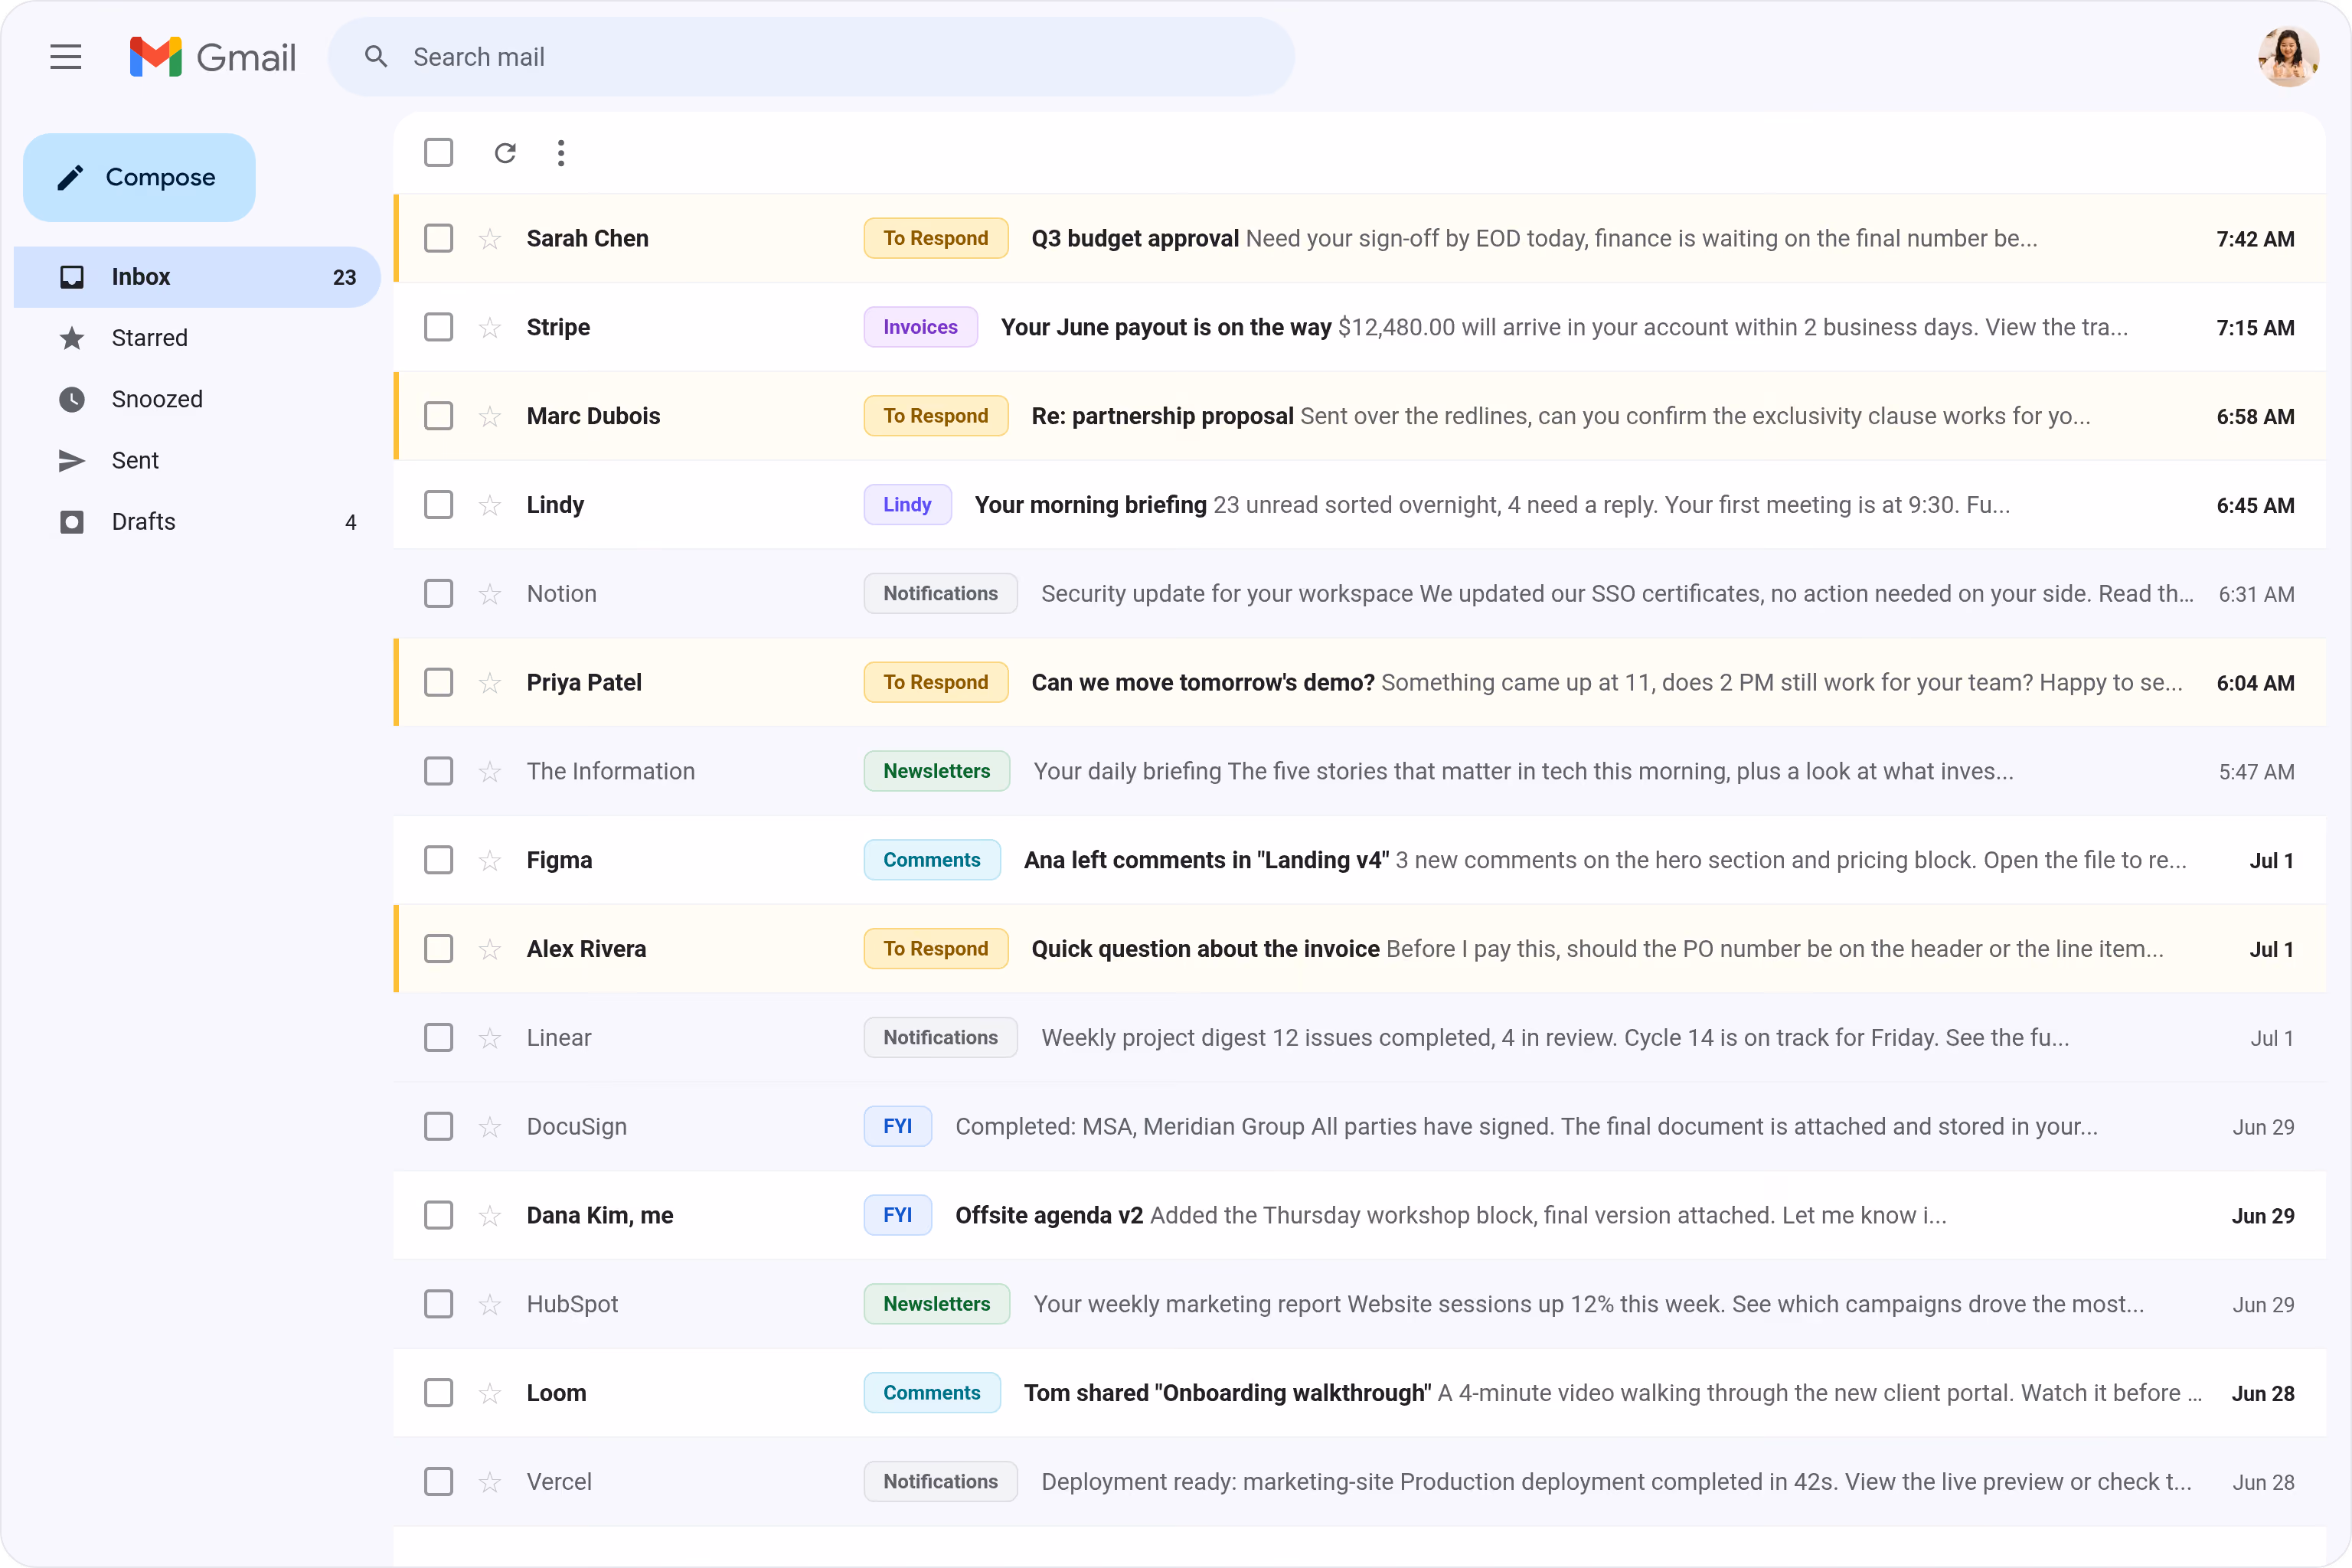This screenshot has height=1568, width=2352.
Task: Open "Quick question about the invoice" email
Action: 1360,949
